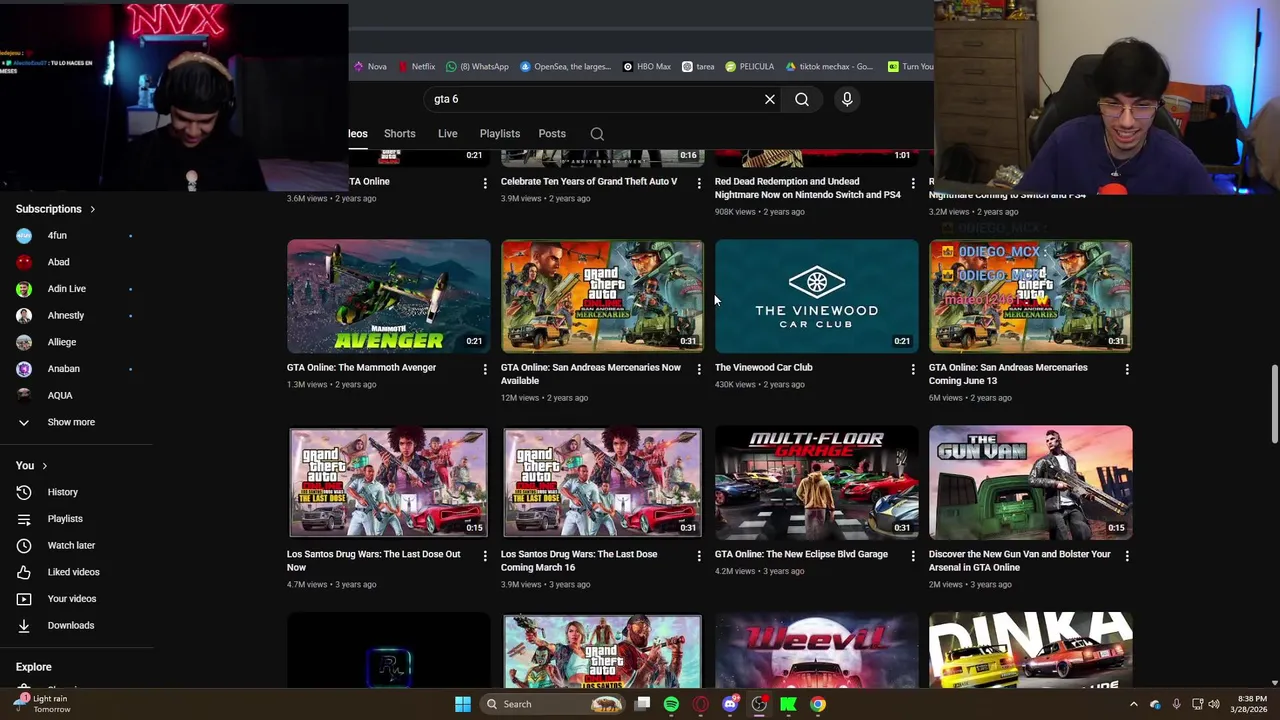Open the Nova bookmark

pos(370,67)
